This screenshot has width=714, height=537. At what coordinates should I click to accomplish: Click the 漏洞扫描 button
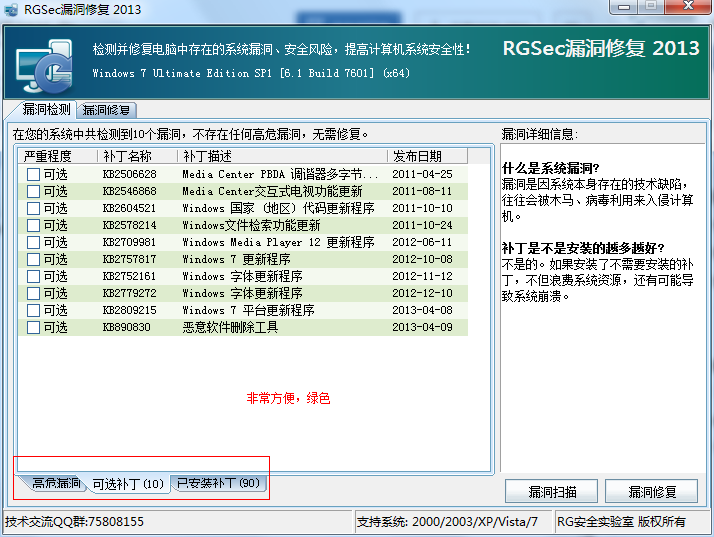551,491
